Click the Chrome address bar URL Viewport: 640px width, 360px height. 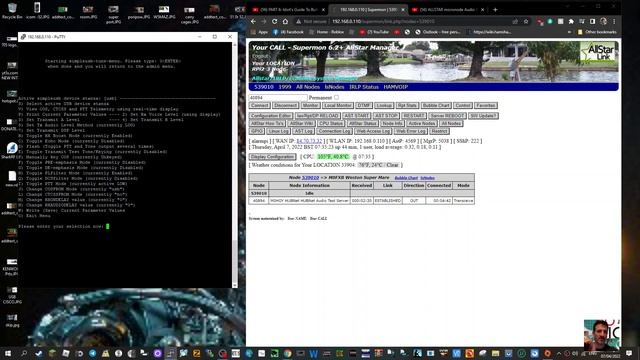tap(383, 21)
